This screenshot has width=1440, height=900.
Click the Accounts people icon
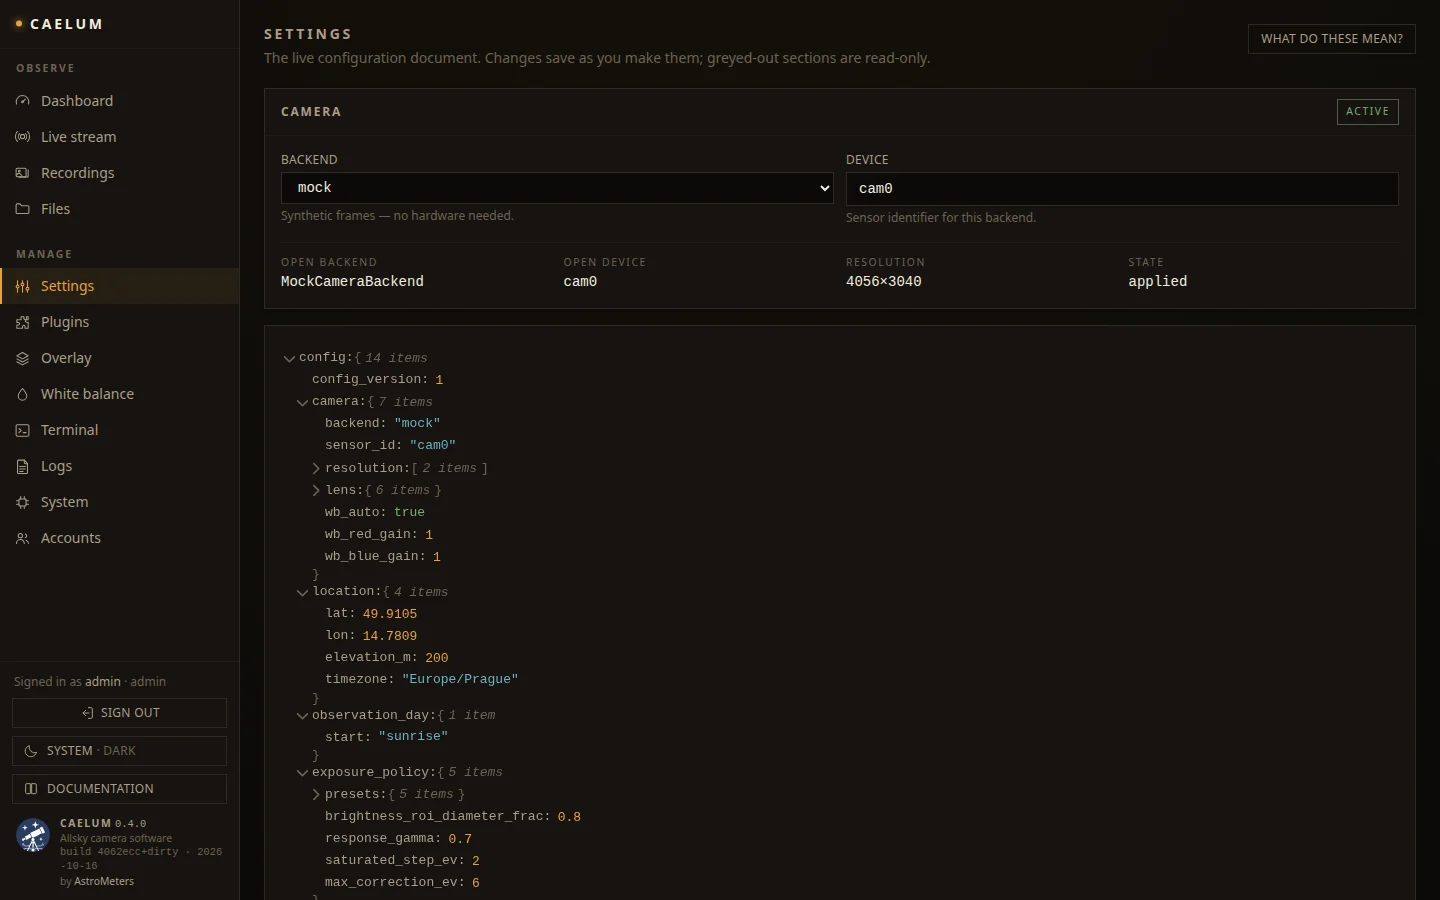pos(22,538)
